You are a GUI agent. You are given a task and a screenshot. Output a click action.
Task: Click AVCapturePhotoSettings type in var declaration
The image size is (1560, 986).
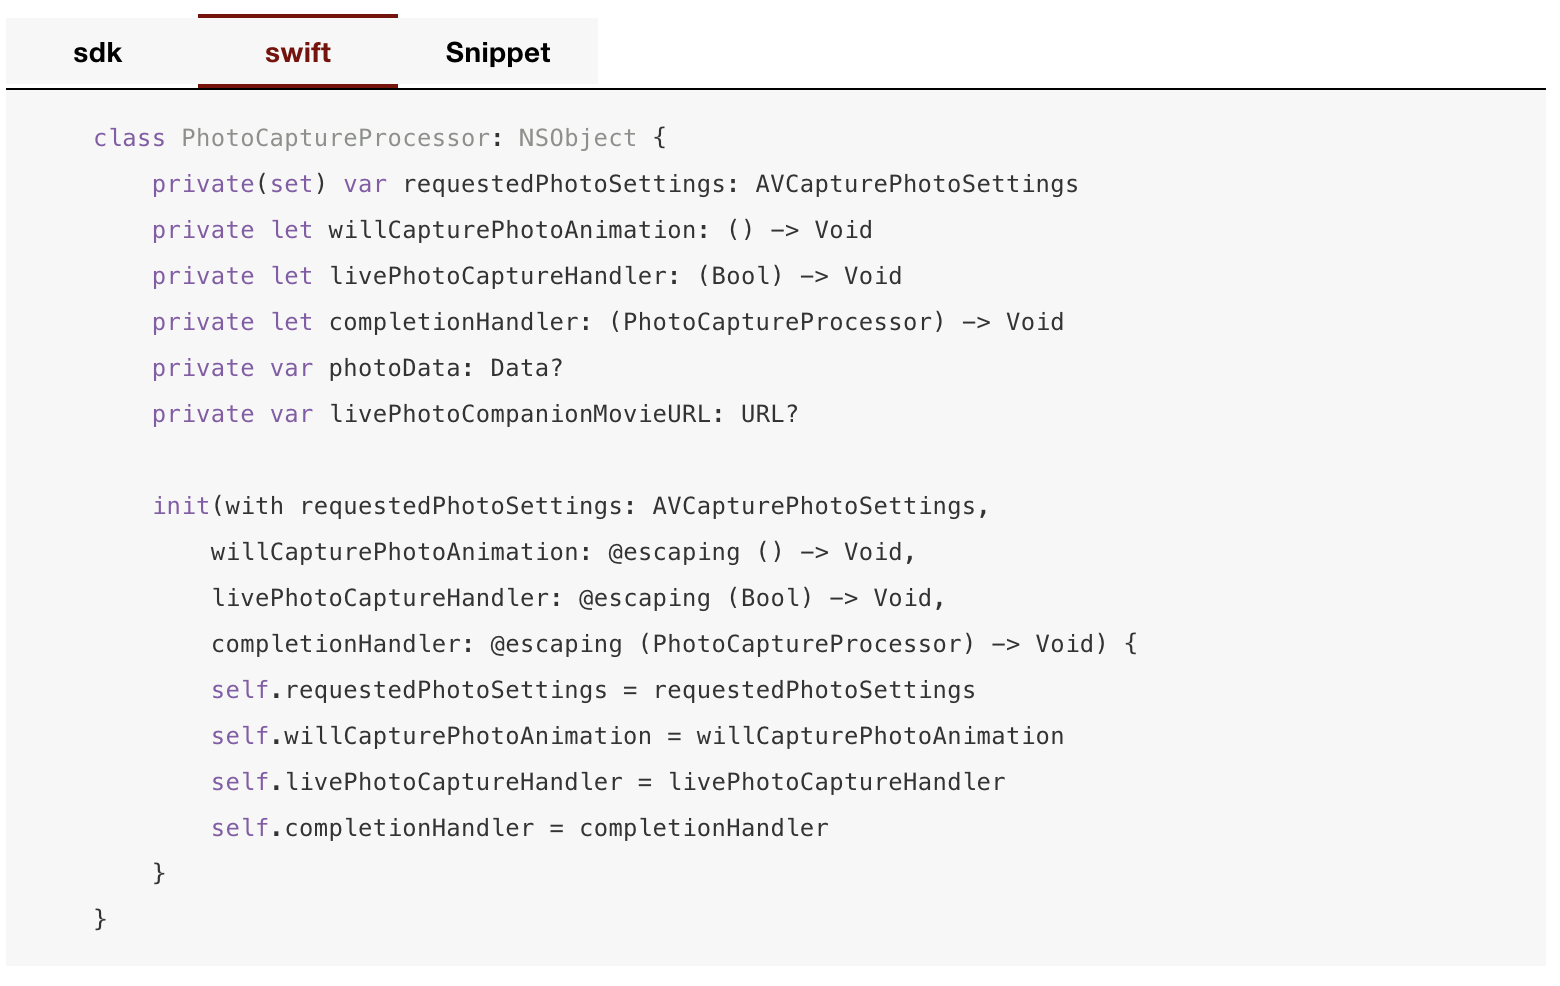click(917, 184)
